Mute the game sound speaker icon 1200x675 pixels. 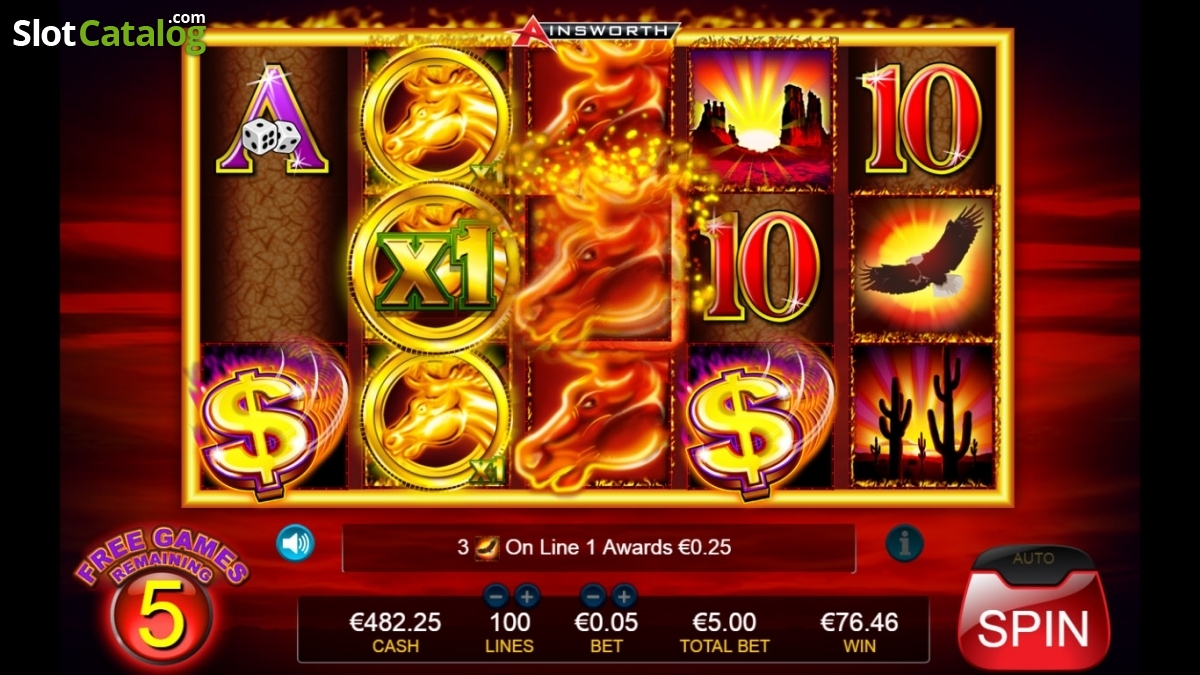tap(295, 543)
